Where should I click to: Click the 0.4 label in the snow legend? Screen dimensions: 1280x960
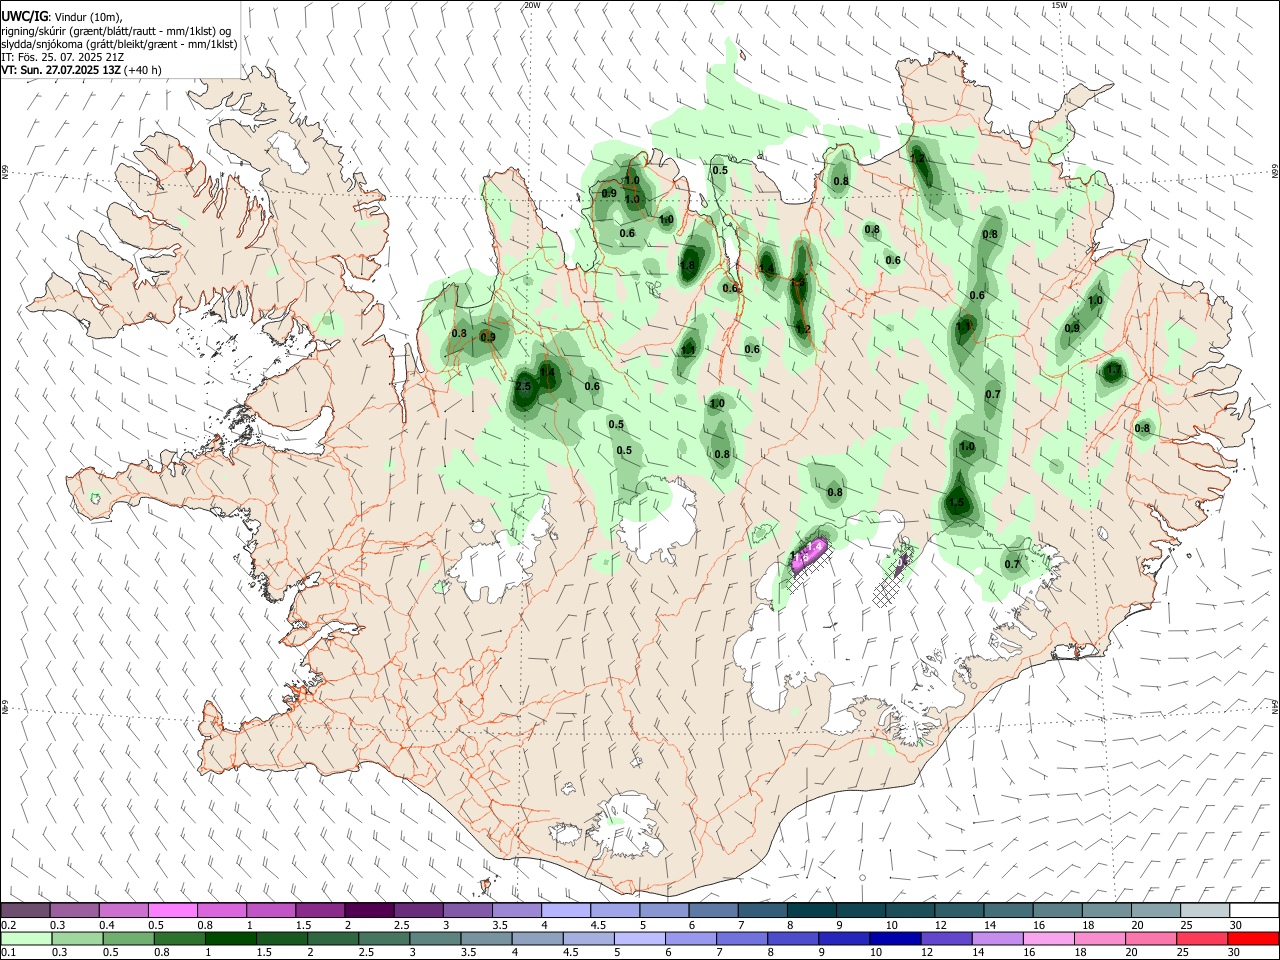point(106,924)
